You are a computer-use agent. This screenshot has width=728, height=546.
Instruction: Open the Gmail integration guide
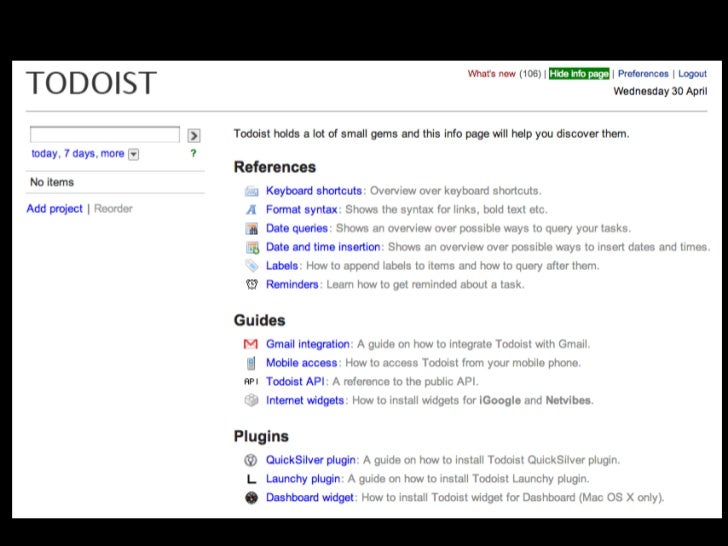pyautogui.click(x=308, y=344)
